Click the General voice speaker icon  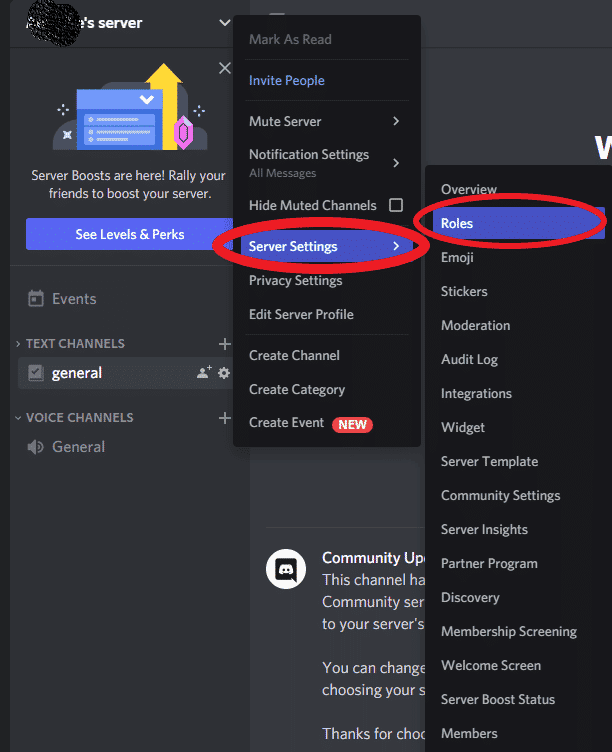35,447
